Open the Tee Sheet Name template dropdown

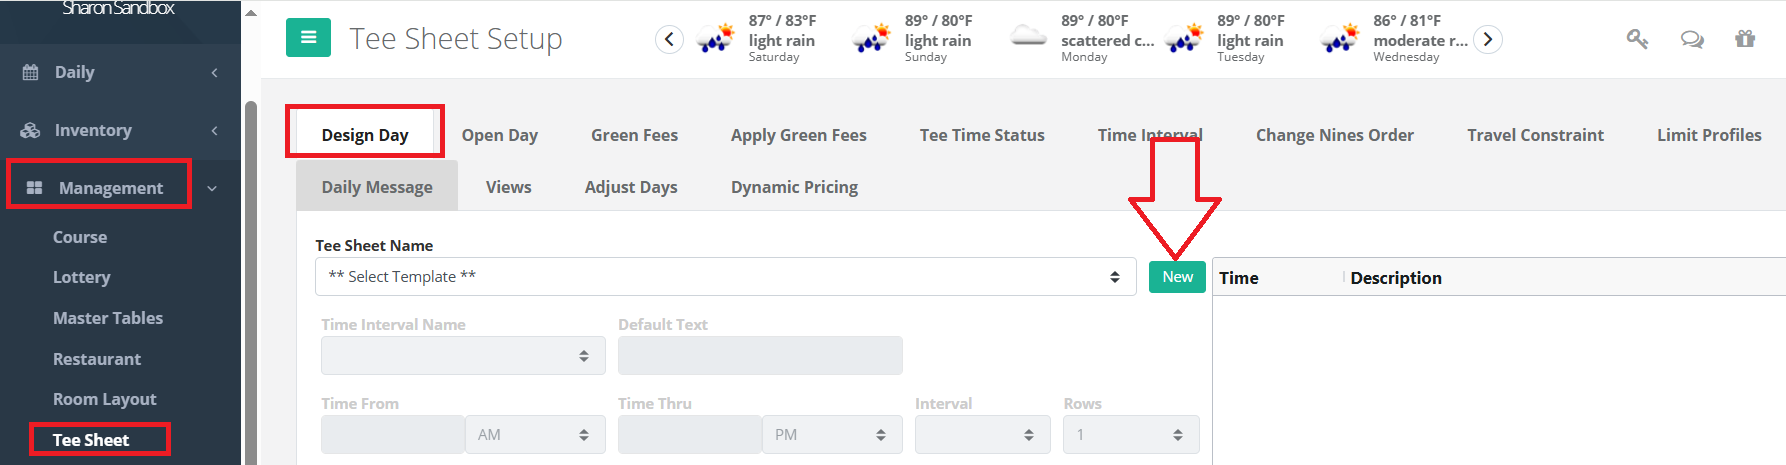tap(725, 277)
